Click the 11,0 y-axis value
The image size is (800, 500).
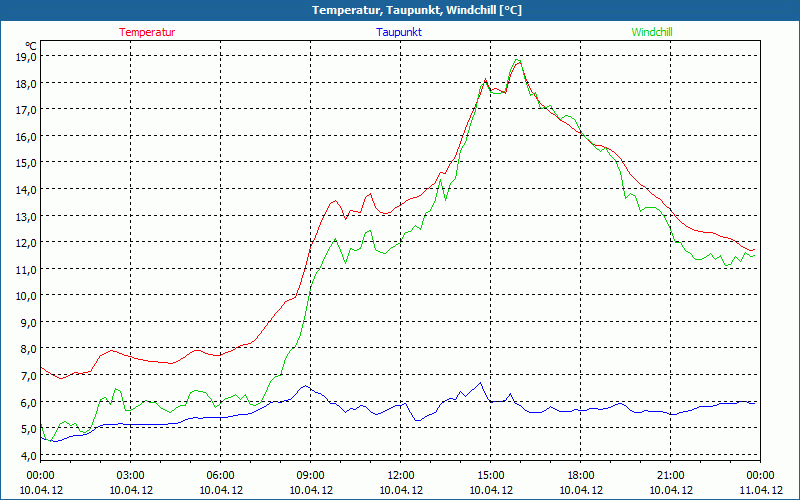[26, 270]
